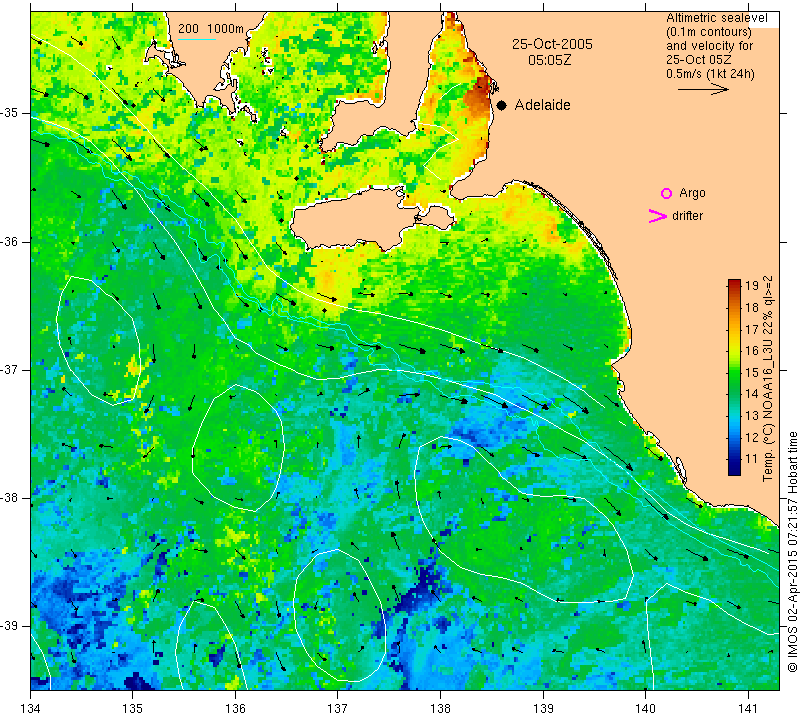Click the '14' colorbar tick label
800x720 pixels.
pos(752,394)
